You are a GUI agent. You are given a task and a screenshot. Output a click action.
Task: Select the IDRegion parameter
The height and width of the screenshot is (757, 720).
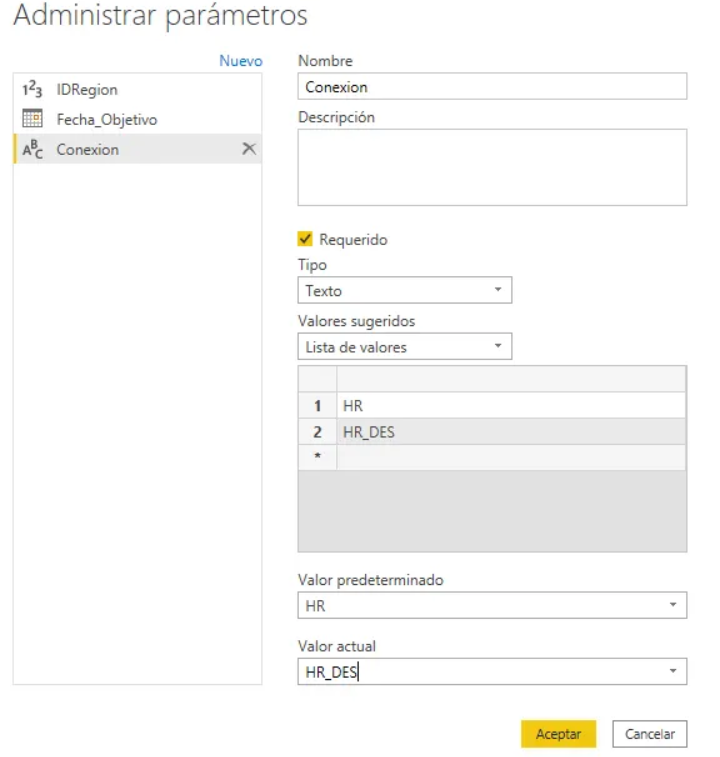[x=87, y=90]
